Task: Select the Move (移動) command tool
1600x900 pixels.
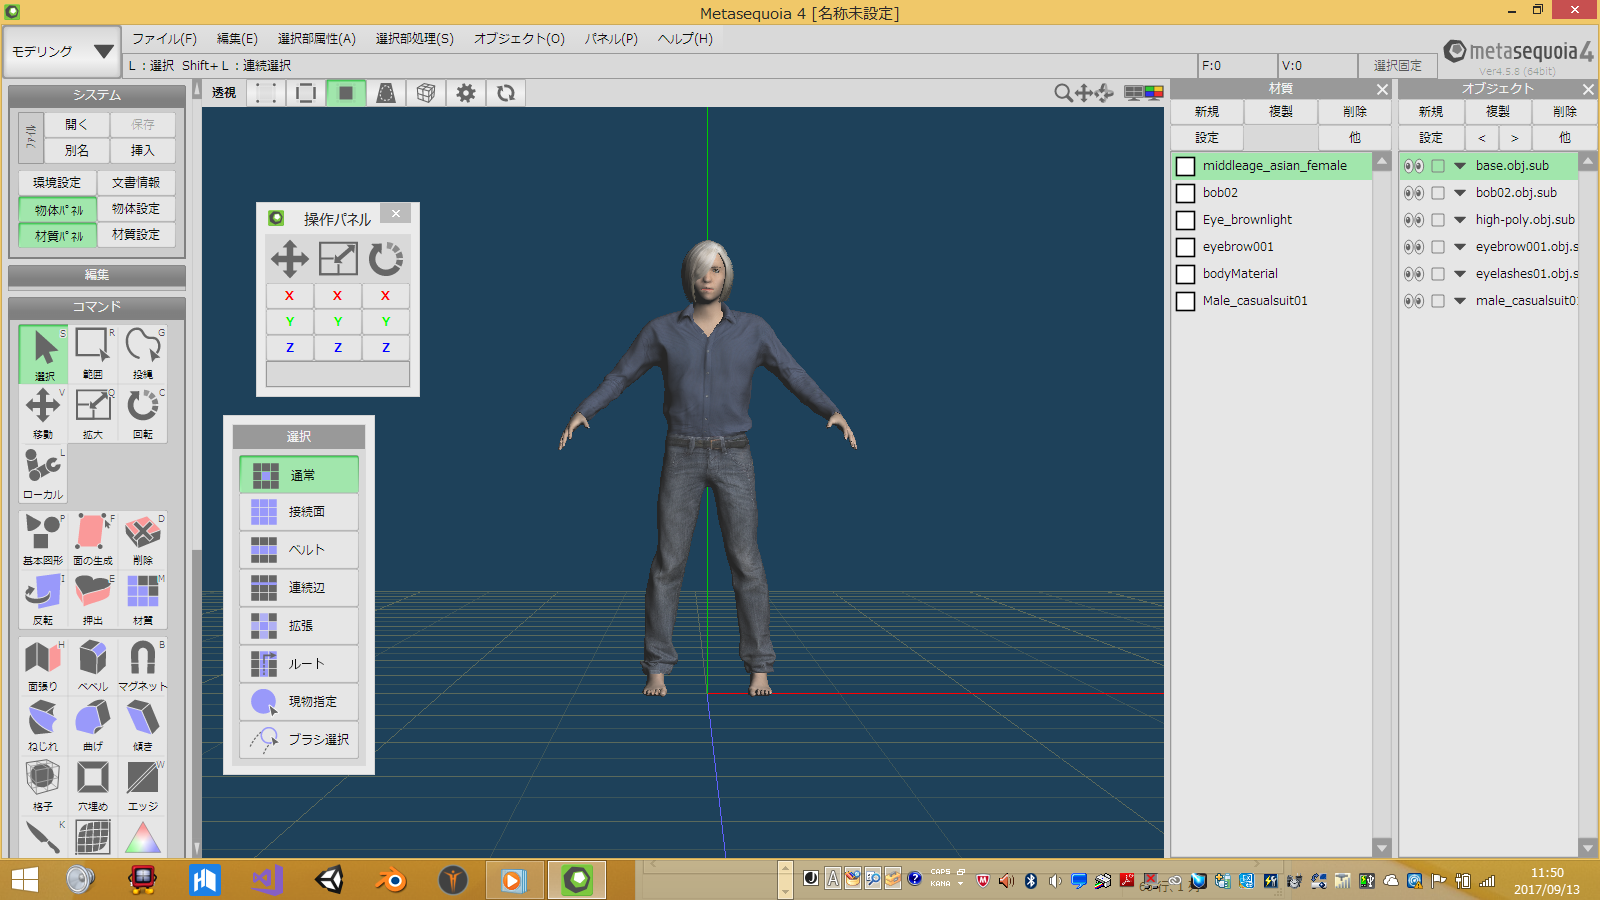Action: point(43,412)
